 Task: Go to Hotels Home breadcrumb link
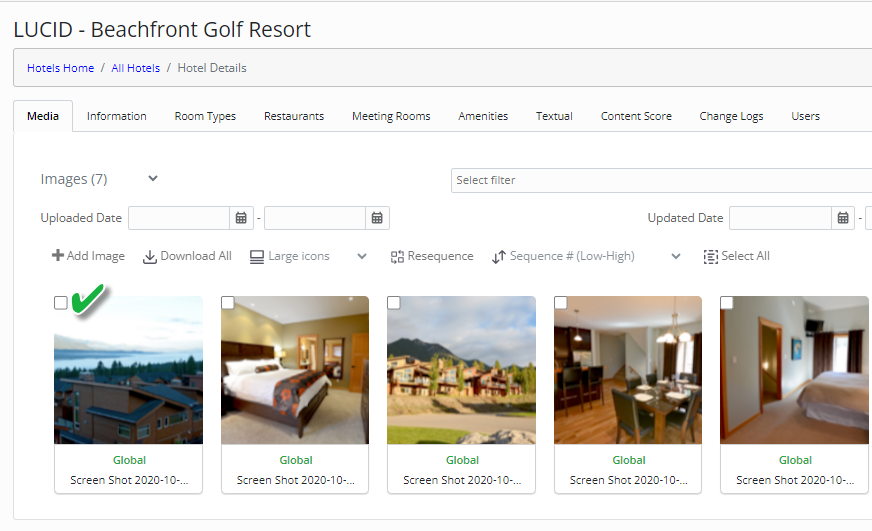pyautogui.click(x=60, y=68)
